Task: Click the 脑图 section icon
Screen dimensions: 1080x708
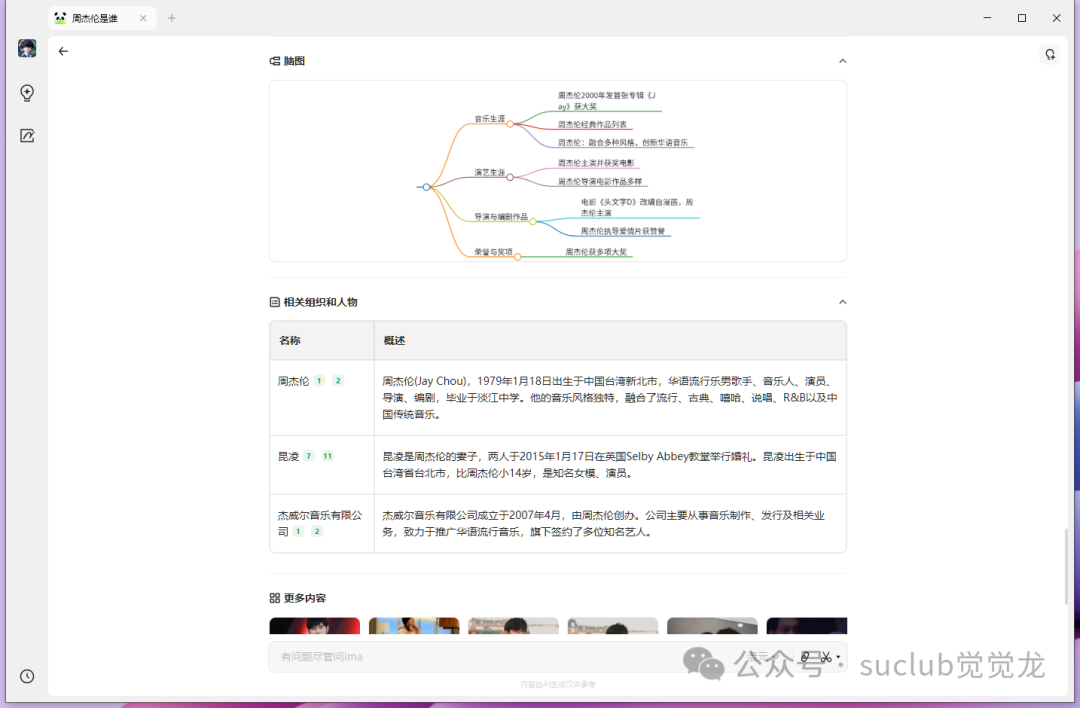Action: pos(274,61)
